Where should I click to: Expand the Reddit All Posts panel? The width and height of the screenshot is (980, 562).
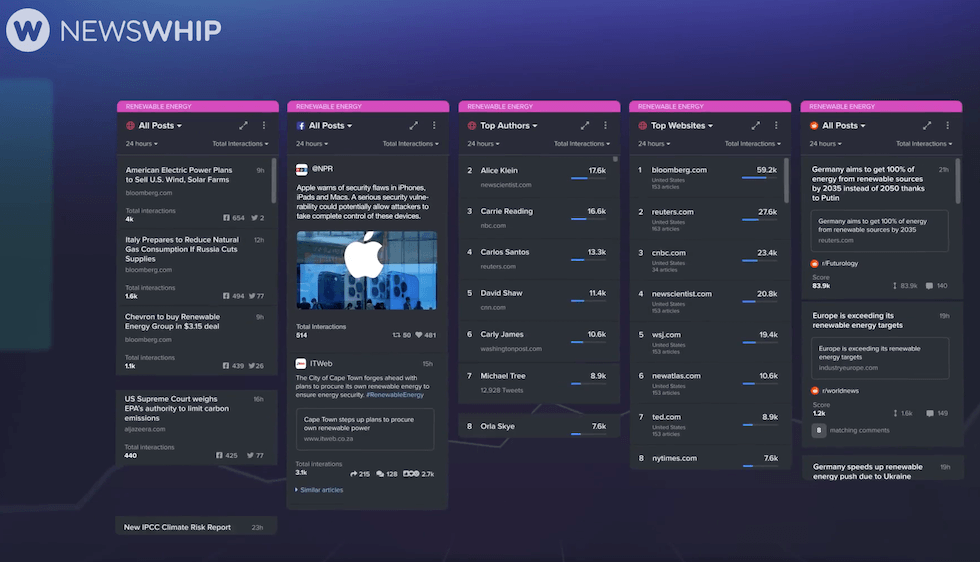927,126
